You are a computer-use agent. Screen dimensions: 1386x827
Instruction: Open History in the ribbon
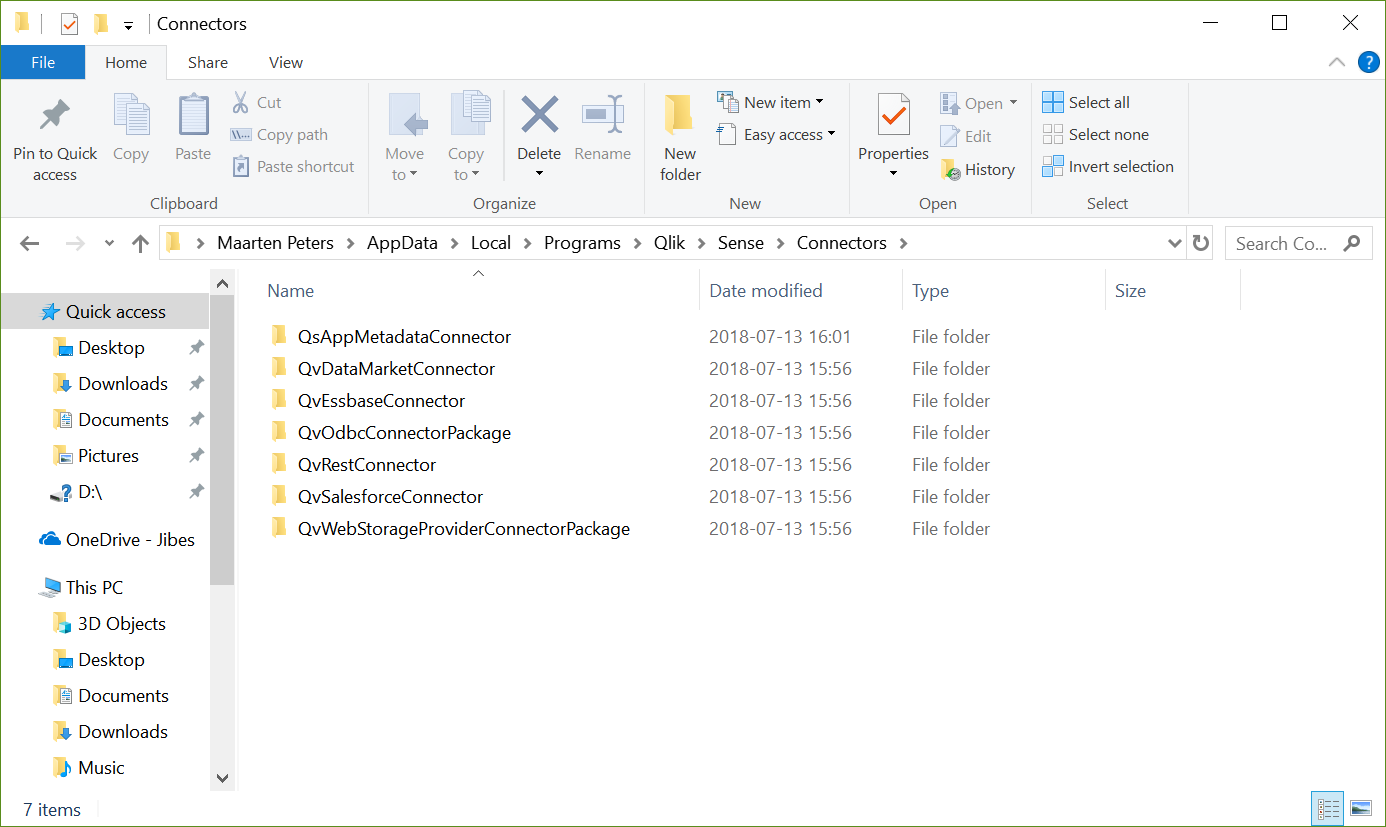[978, 169]
